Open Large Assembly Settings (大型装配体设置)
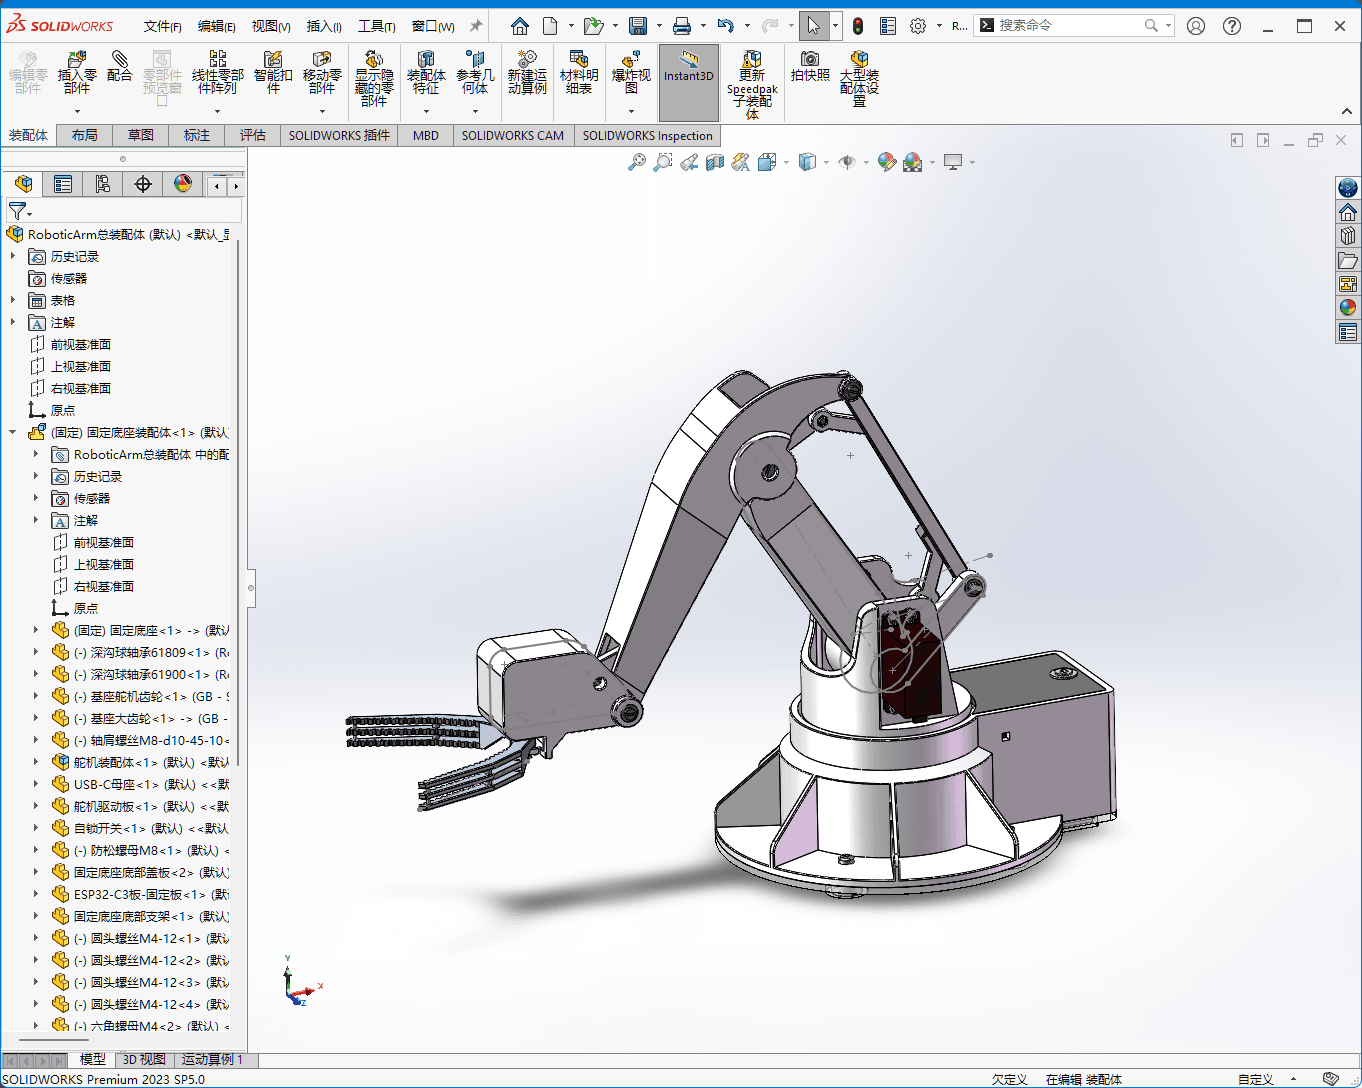The image size is (1362, 1088). (859, 78)
